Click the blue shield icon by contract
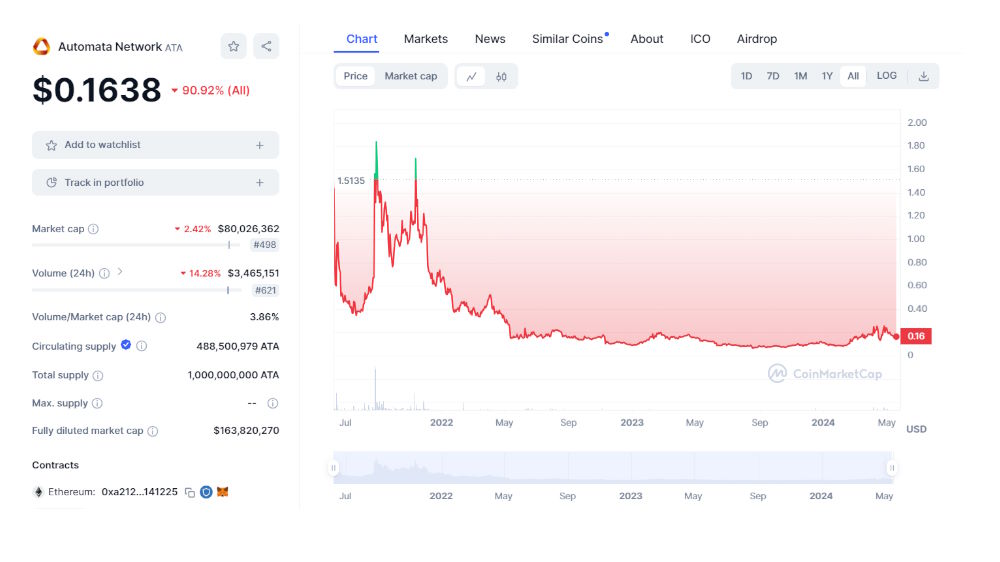The image size is (1000, 562). tap(206, 492)
